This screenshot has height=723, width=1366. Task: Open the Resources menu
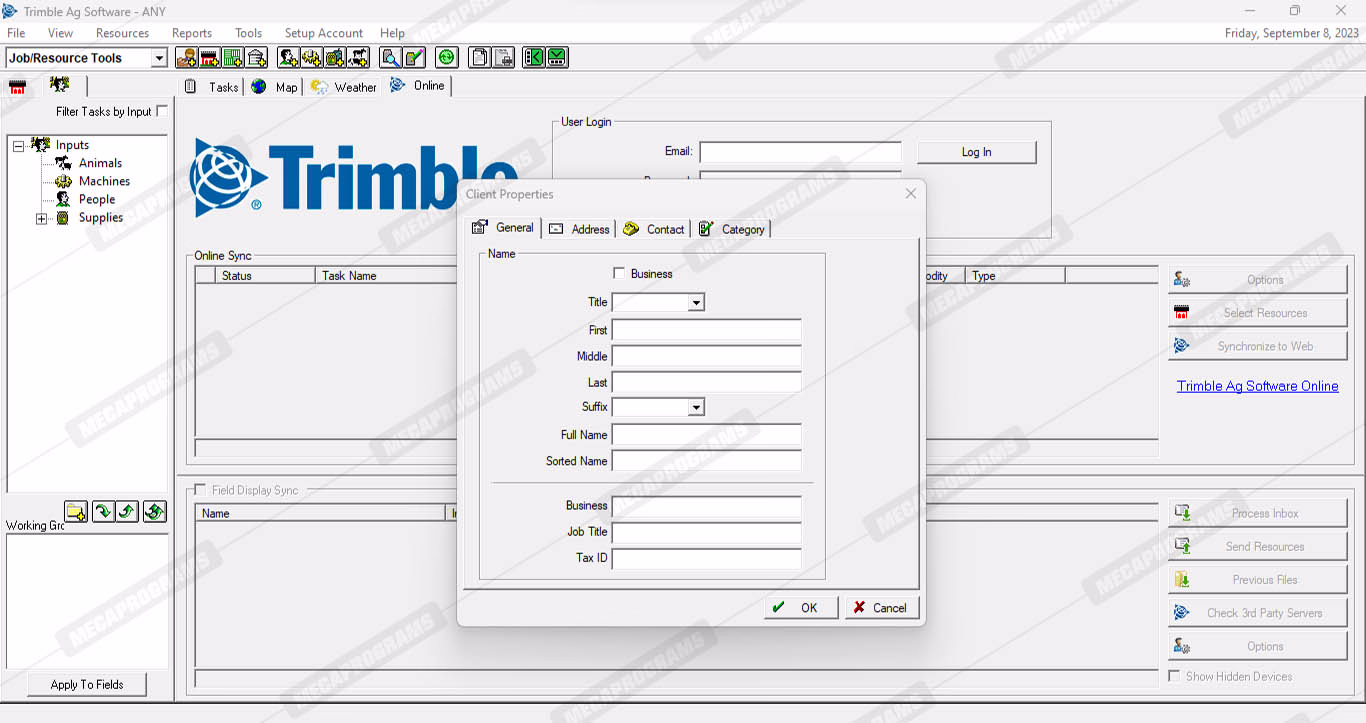coord(122,33)
